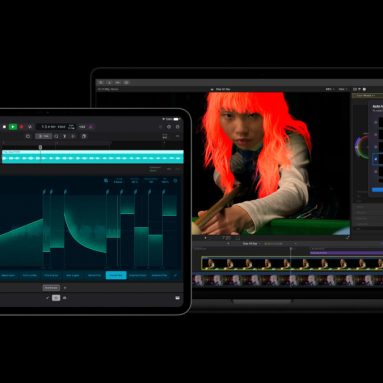Hit the green play button on iPad

pos(13,127)
